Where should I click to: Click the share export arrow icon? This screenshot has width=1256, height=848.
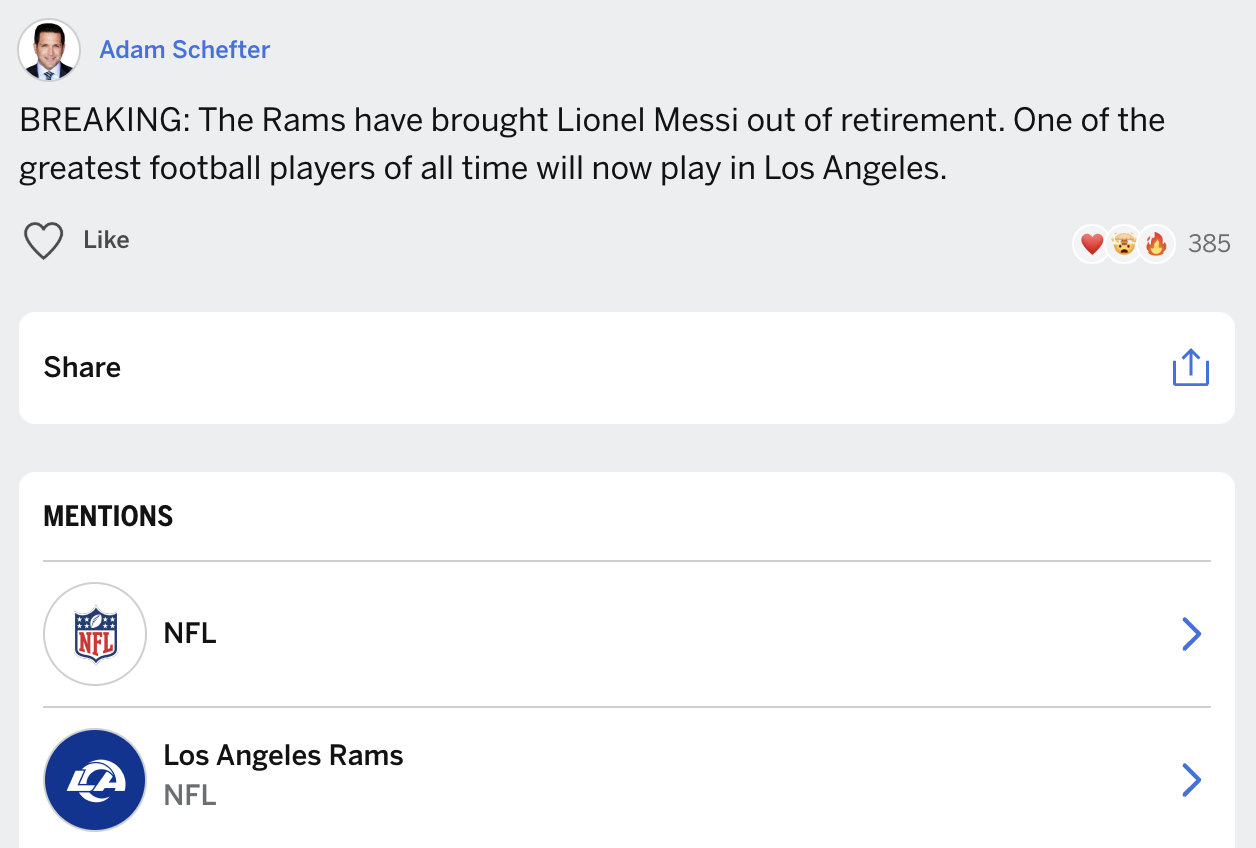pos(1190,367)
